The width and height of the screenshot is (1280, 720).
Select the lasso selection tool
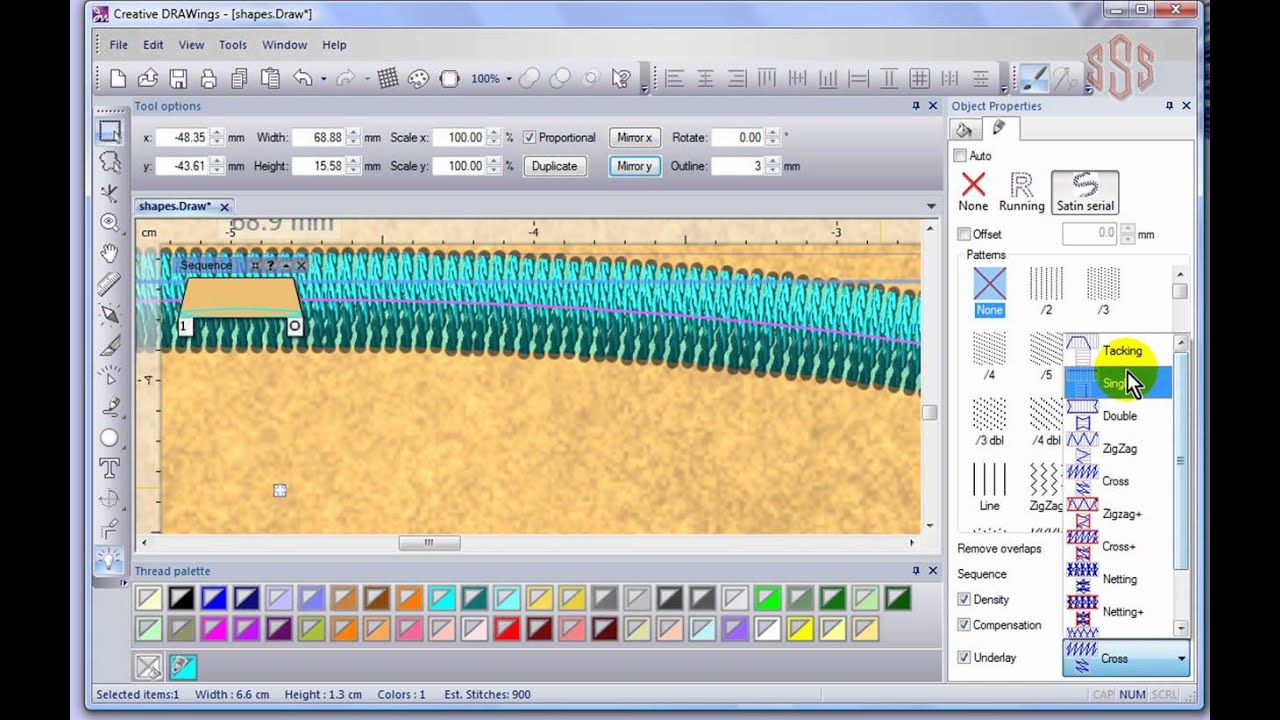(x=110, y=162)
